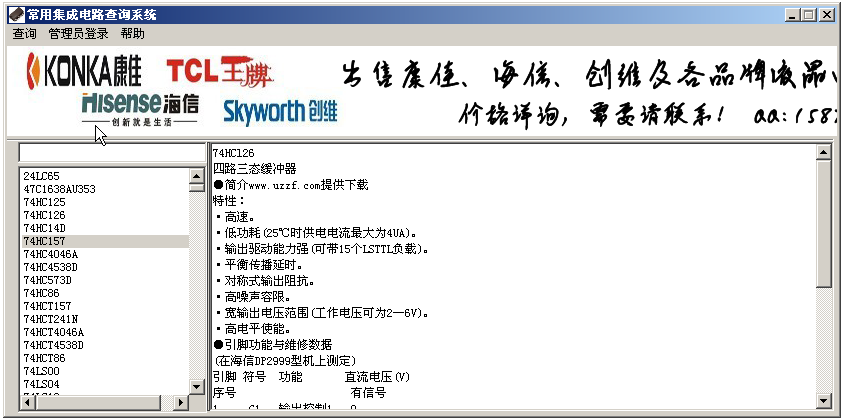Select 74HCT4538D in the chip list
The height and width of the screenshot is (419, 844).
click(106, 345)
